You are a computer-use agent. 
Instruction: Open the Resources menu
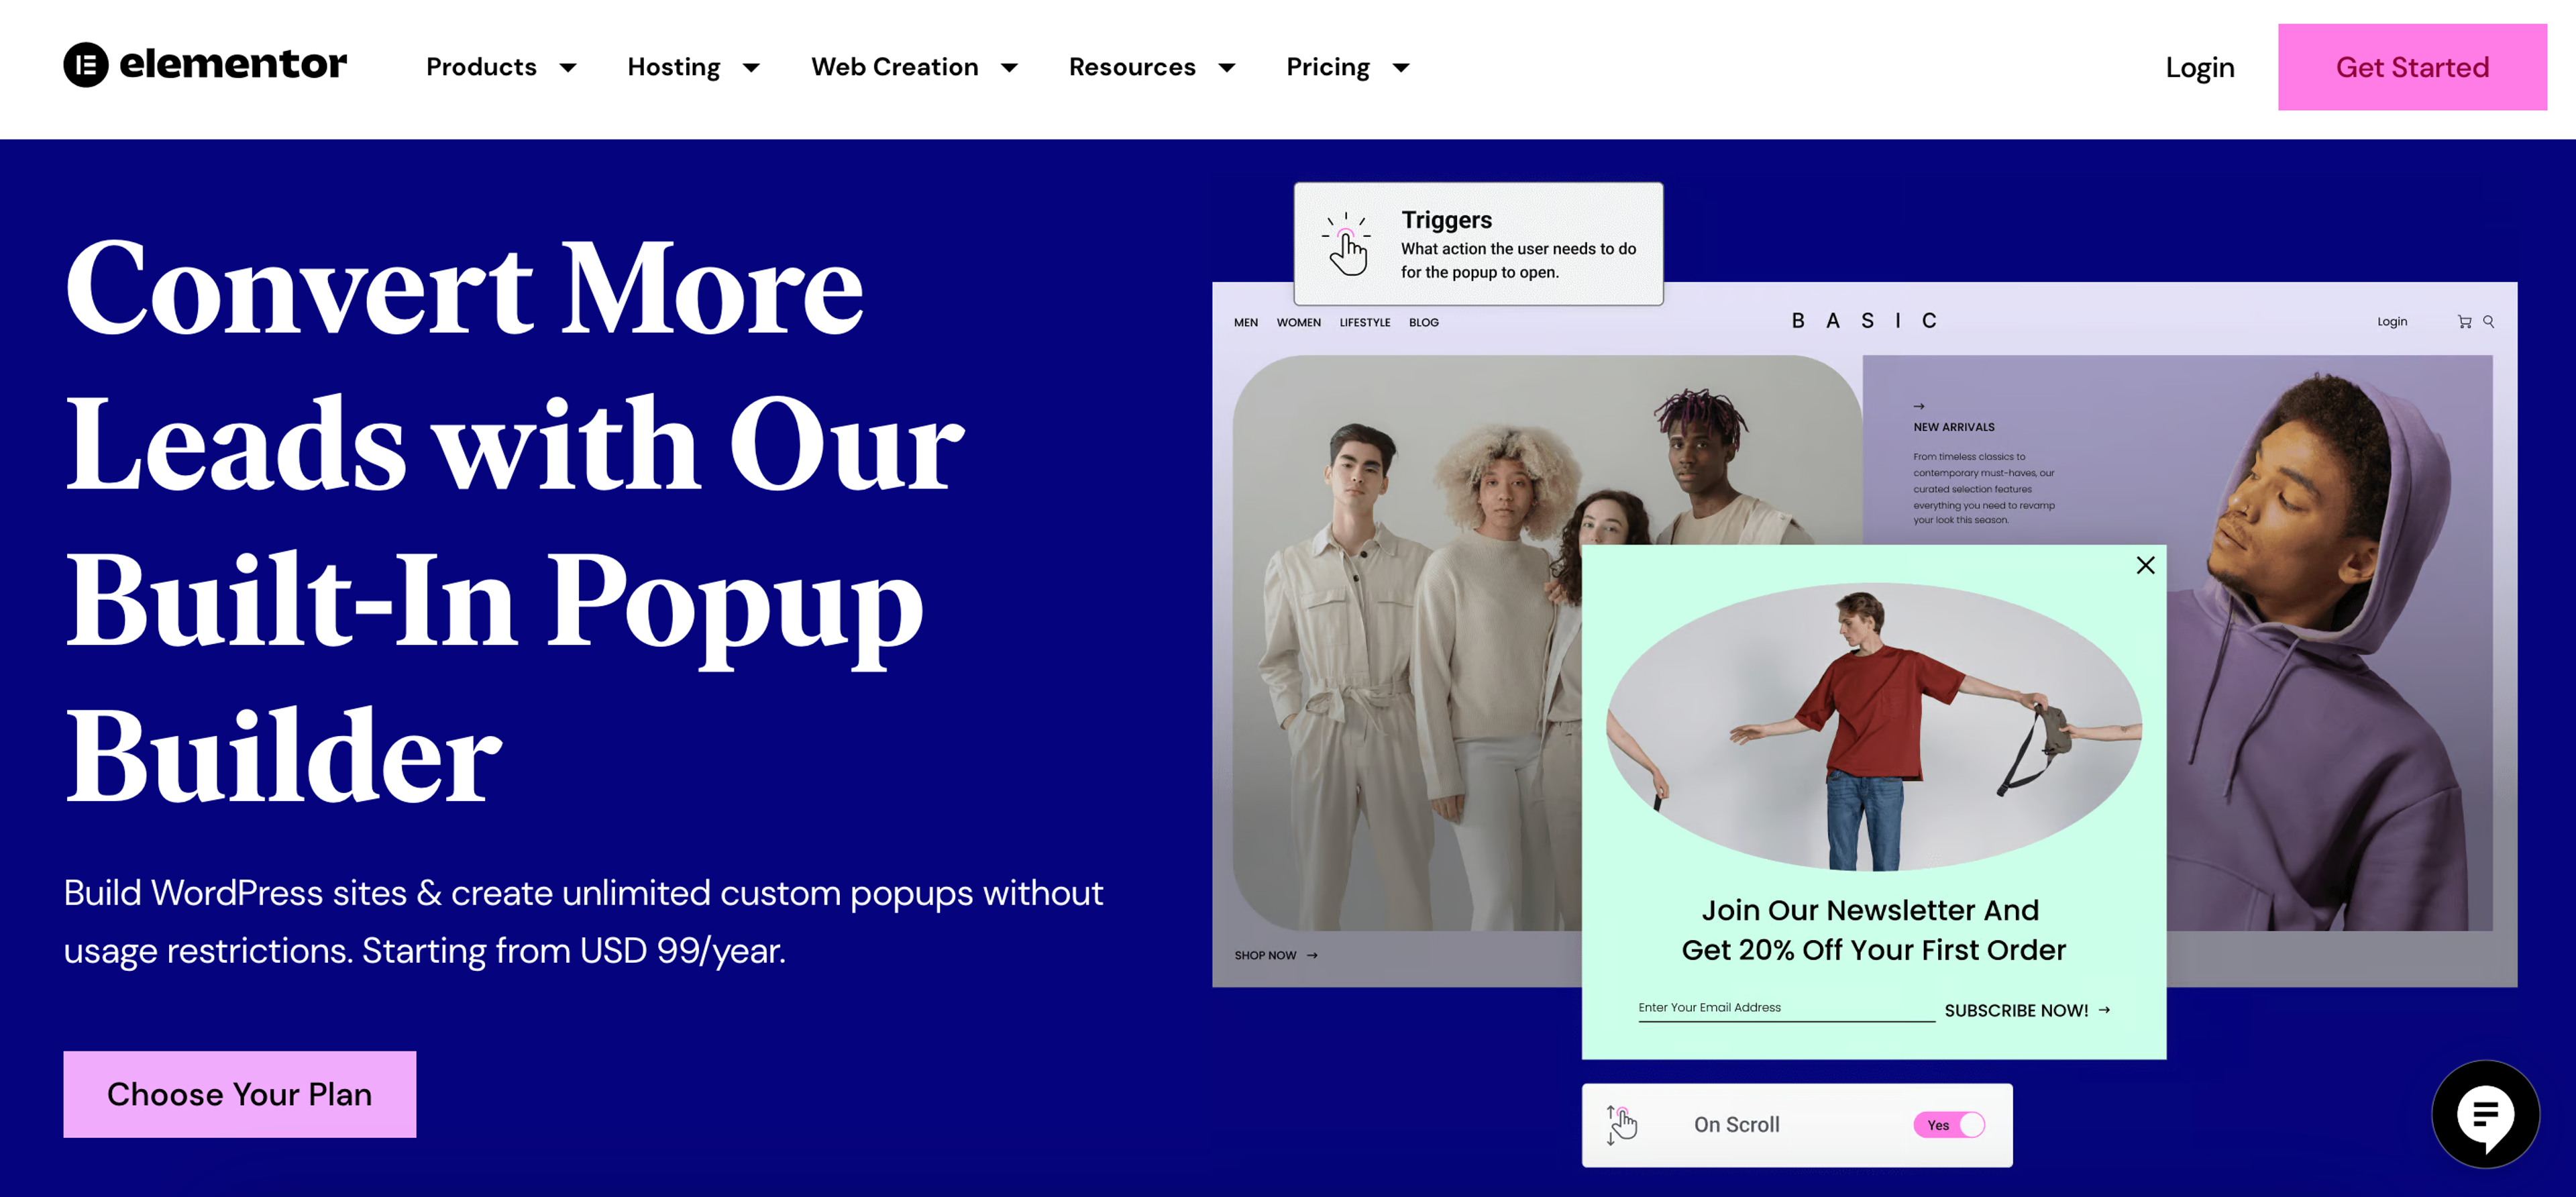(x=1132, y=67)
